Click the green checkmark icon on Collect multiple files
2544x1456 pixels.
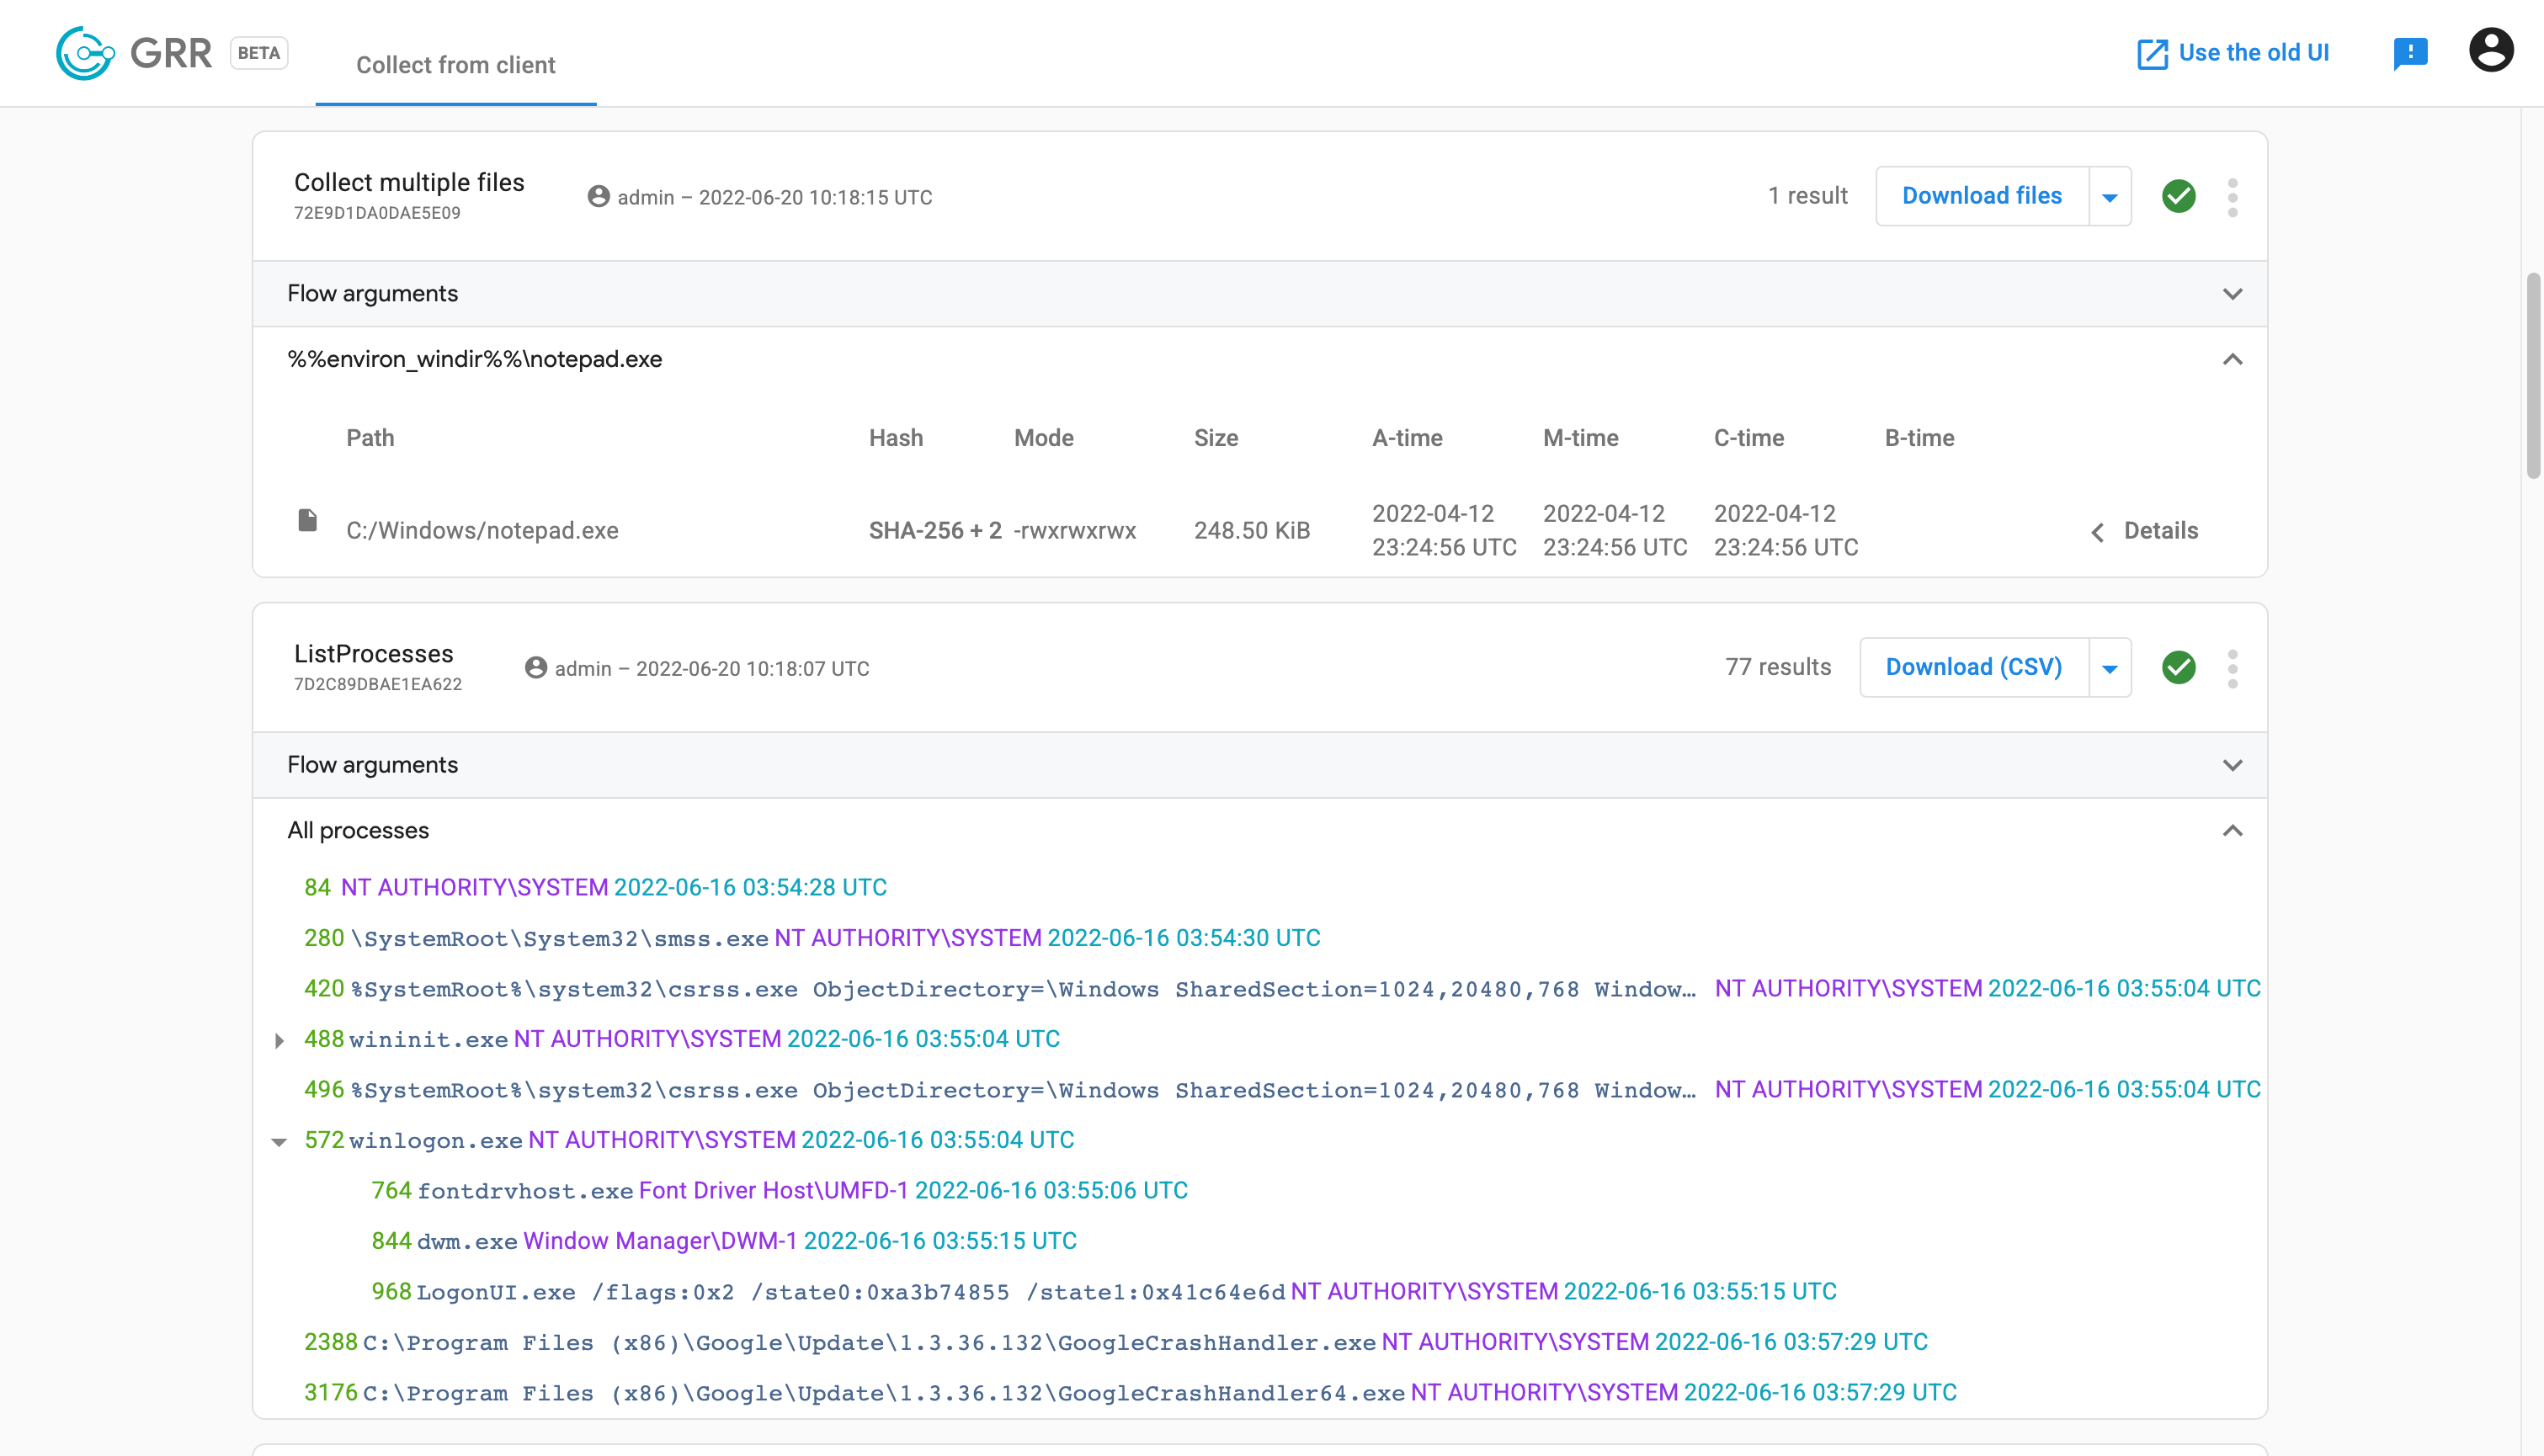pos(2179,195)
